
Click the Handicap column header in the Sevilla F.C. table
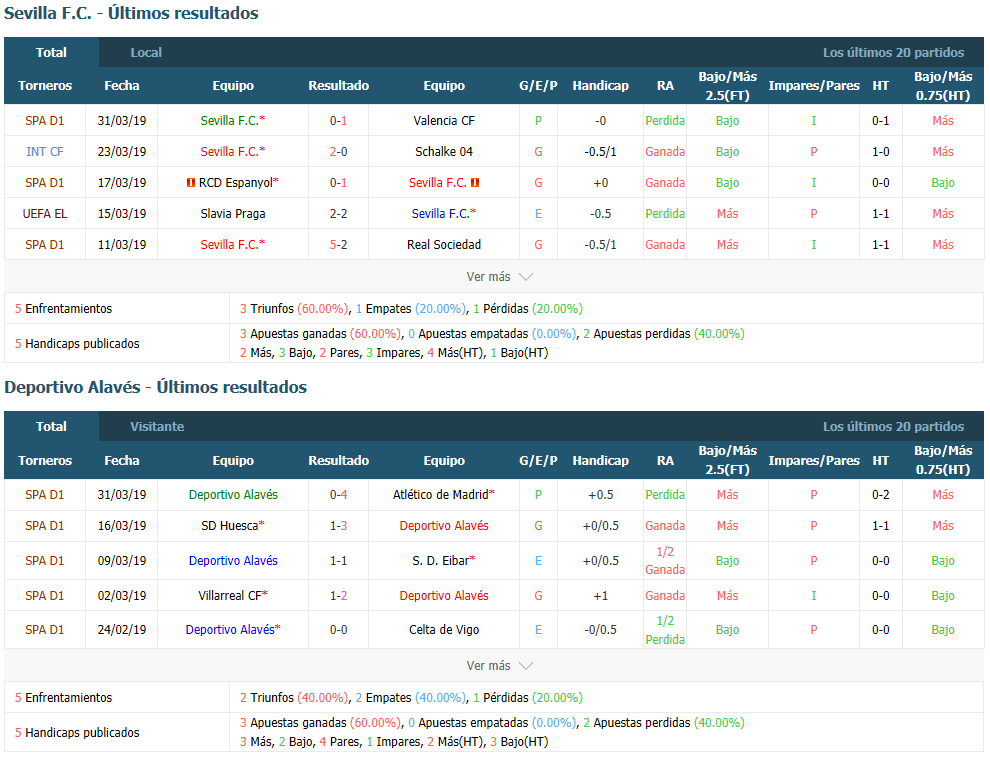point(600,86)
